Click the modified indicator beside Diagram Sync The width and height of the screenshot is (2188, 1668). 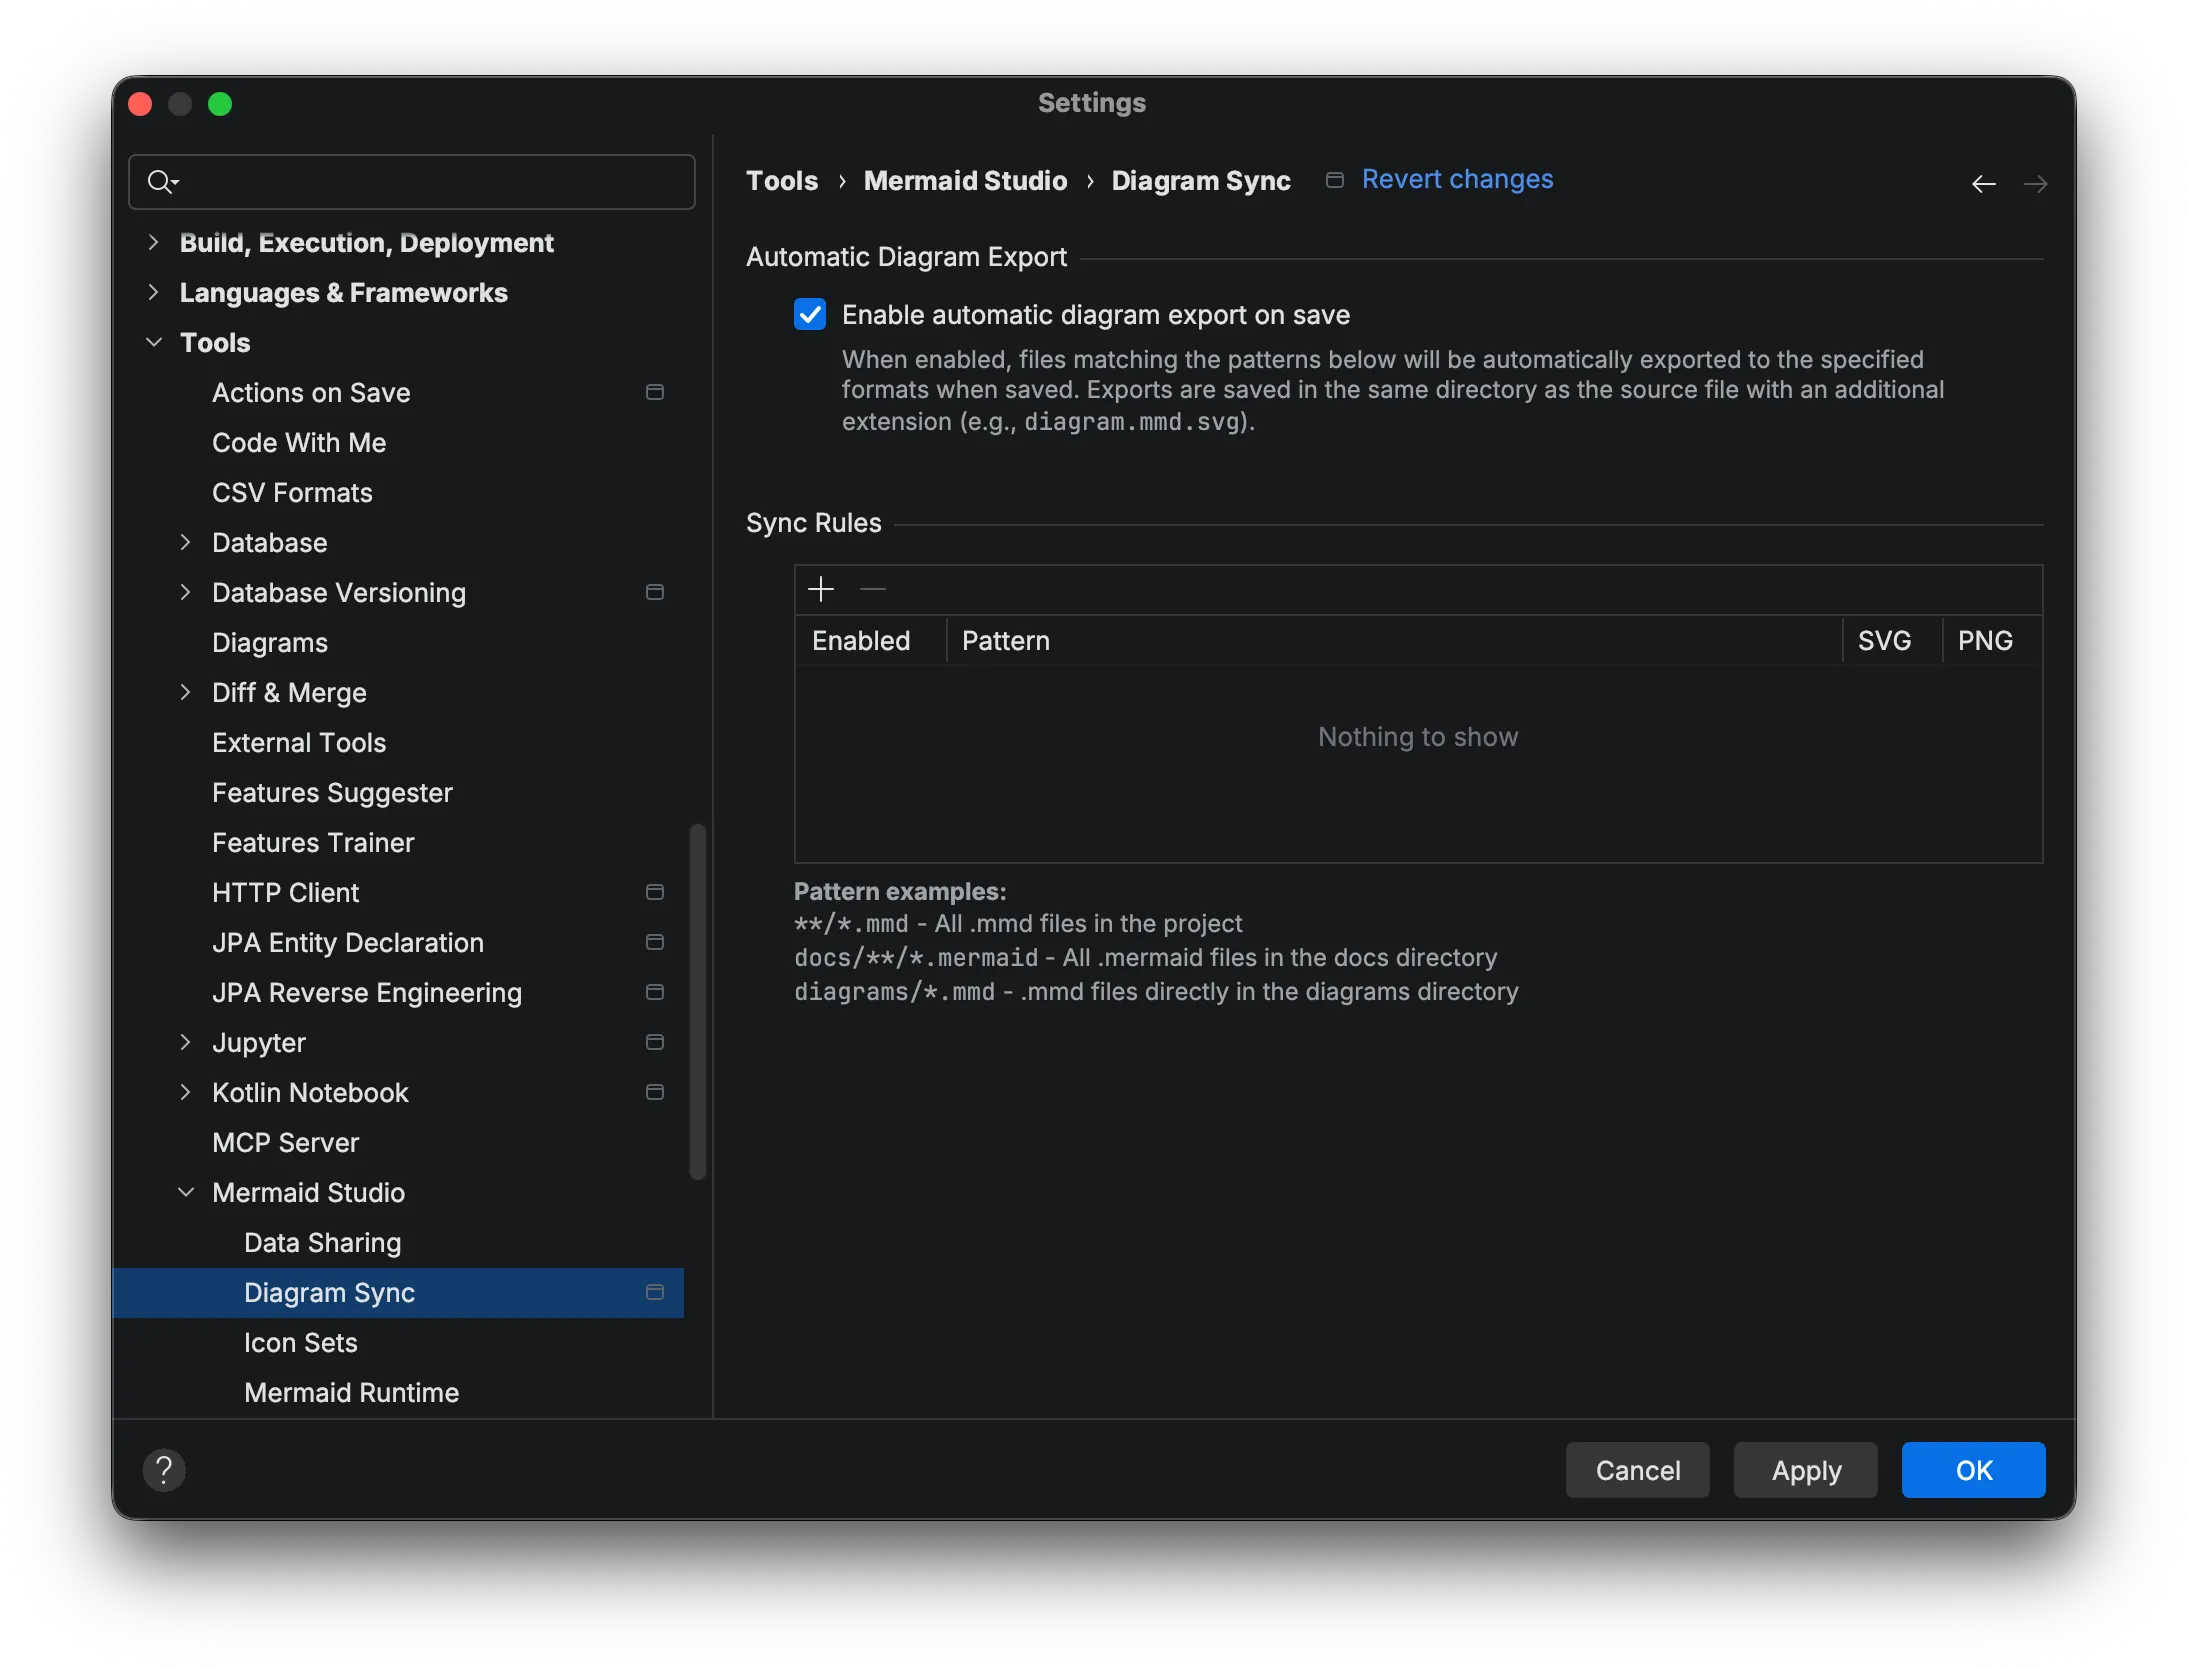pos(656,1292)
